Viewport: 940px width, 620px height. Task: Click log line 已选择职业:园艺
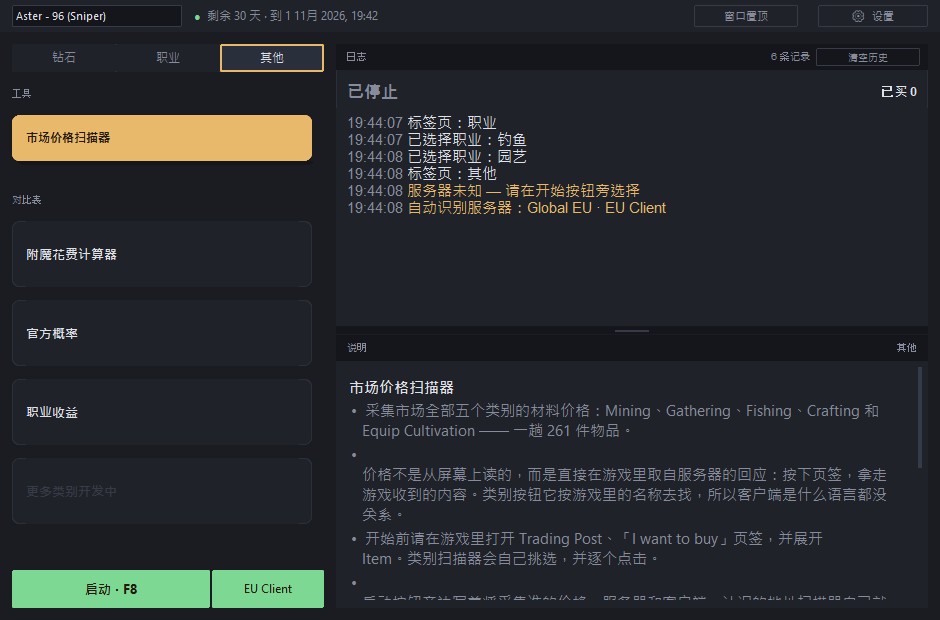tap(436, 156)
